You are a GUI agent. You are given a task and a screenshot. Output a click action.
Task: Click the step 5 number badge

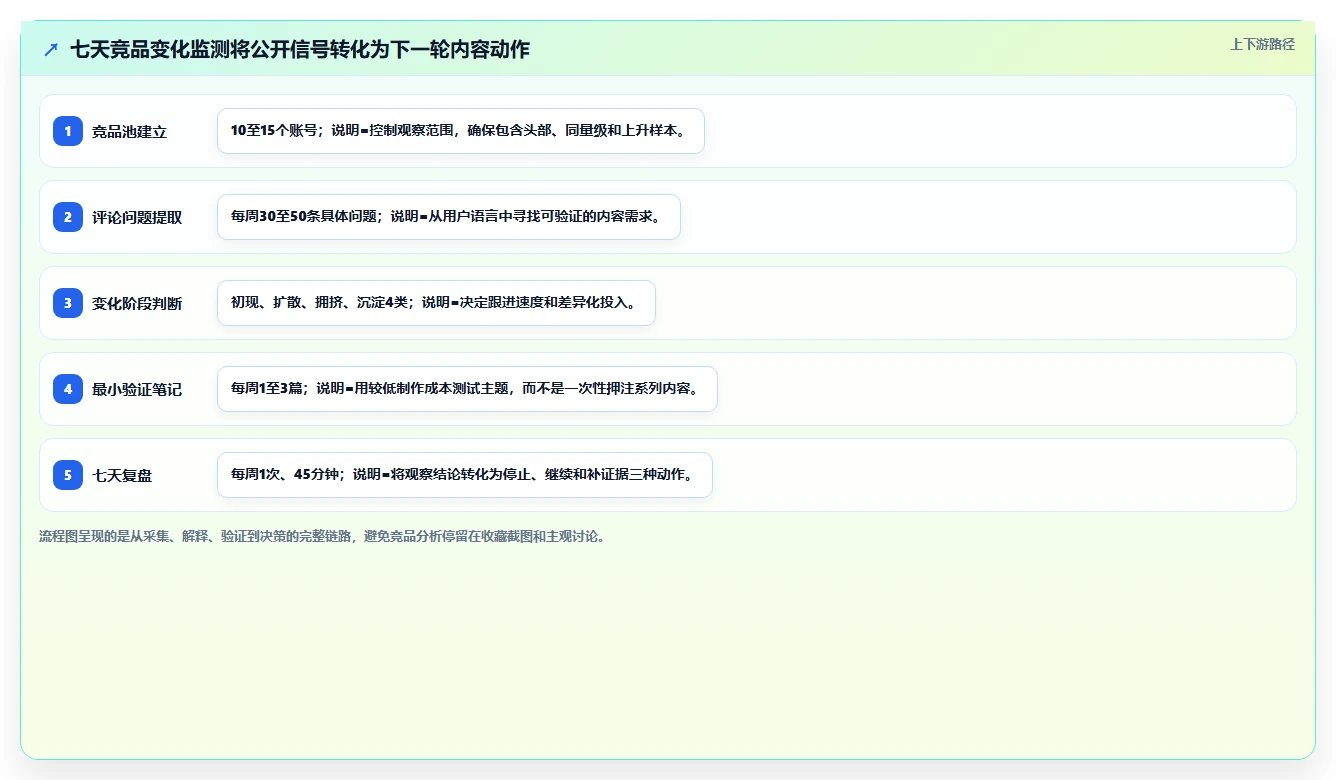[68, 475]
